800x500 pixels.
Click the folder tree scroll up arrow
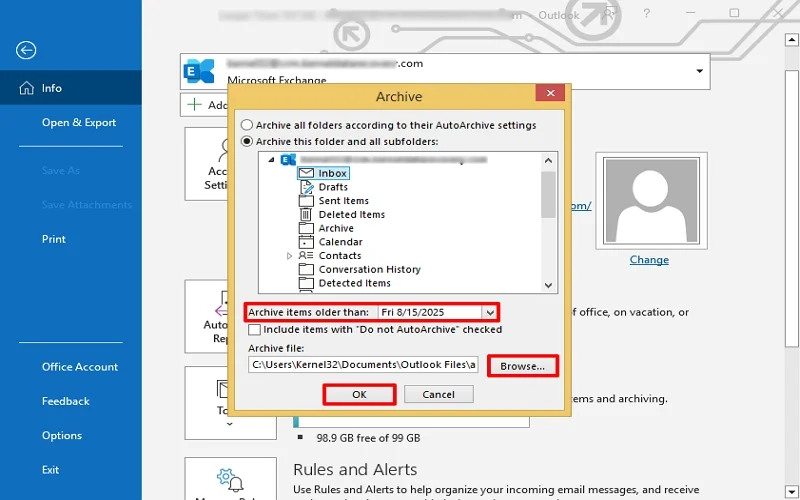[x=548, y=160]
